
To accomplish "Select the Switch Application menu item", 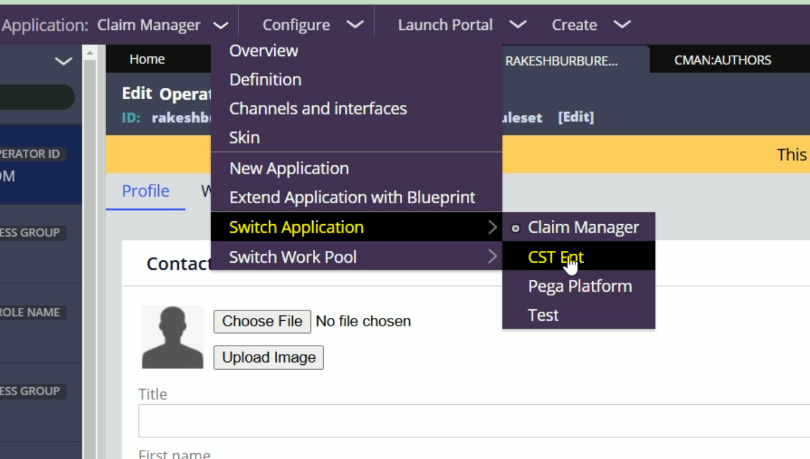I will click(x=356, y=227).
